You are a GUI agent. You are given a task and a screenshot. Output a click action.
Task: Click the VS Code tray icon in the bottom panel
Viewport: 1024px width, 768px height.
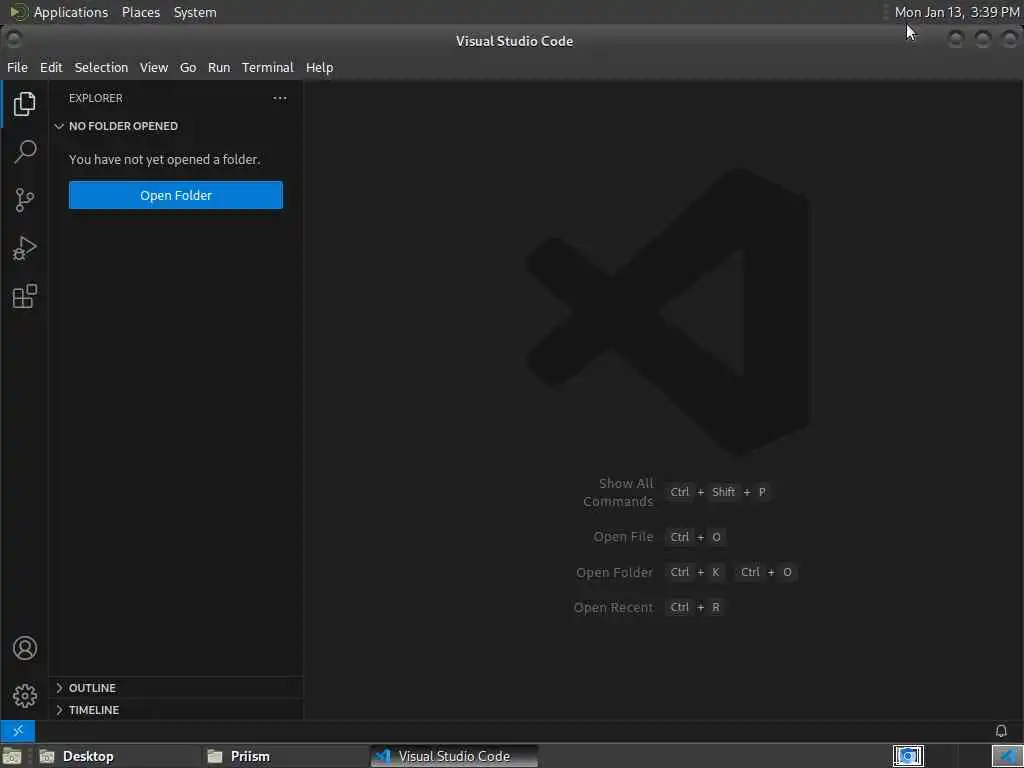1006,756
